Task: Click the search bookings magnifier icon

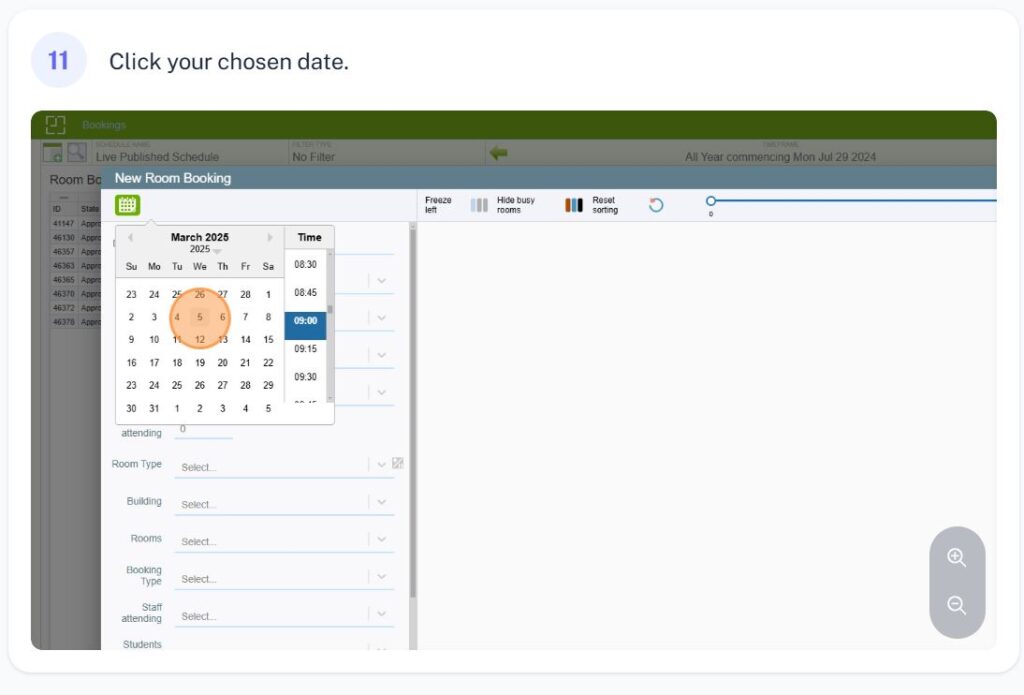Action: [76, 153]
